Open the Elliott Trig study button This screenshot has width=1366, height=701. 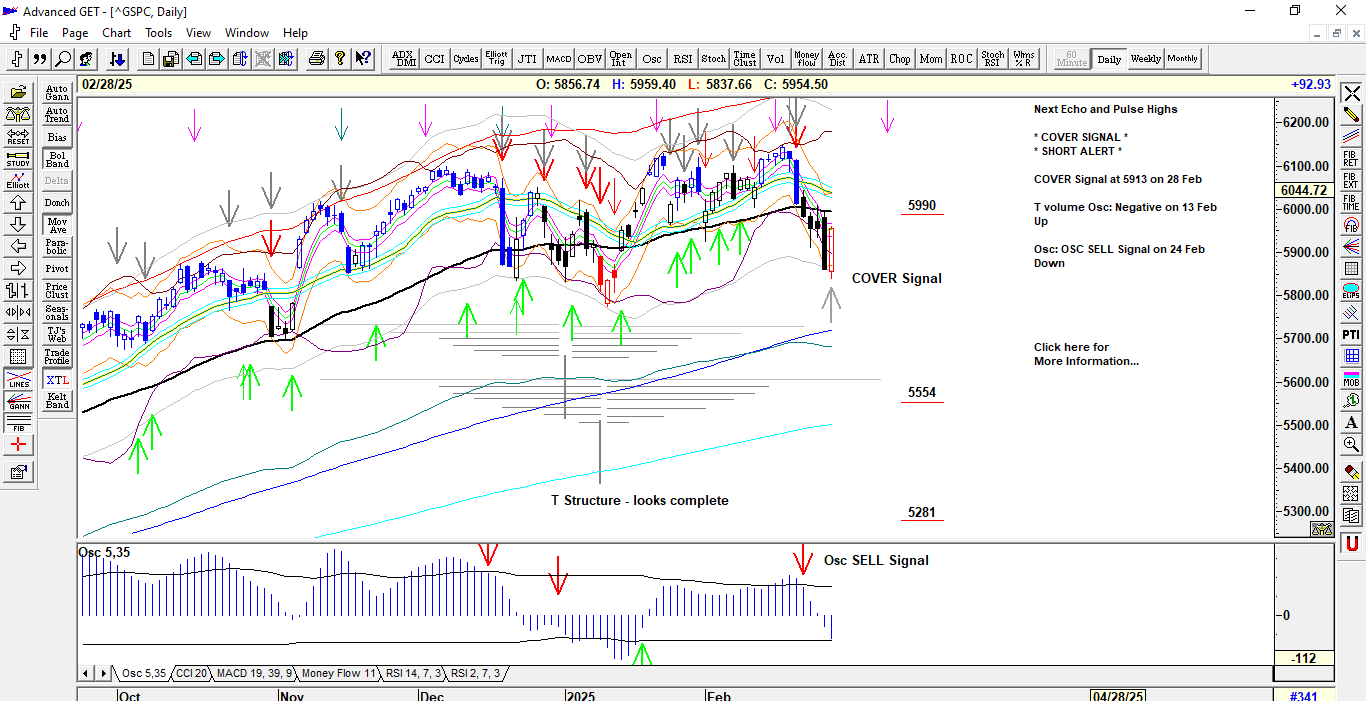click(x=496, y=59)
